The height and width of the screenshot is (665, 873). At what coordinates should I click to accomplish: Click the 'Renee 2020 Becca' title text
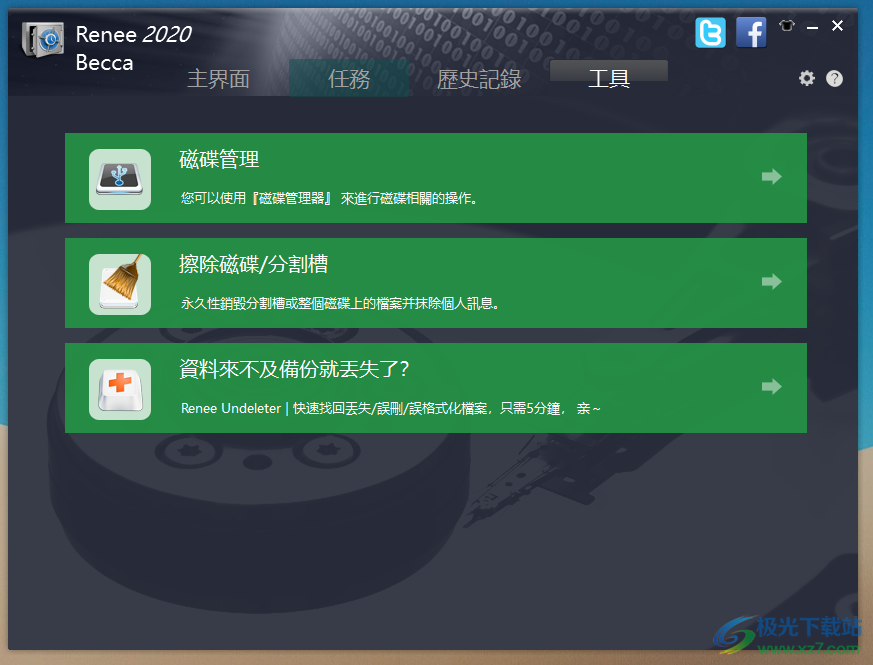point(134,48)
